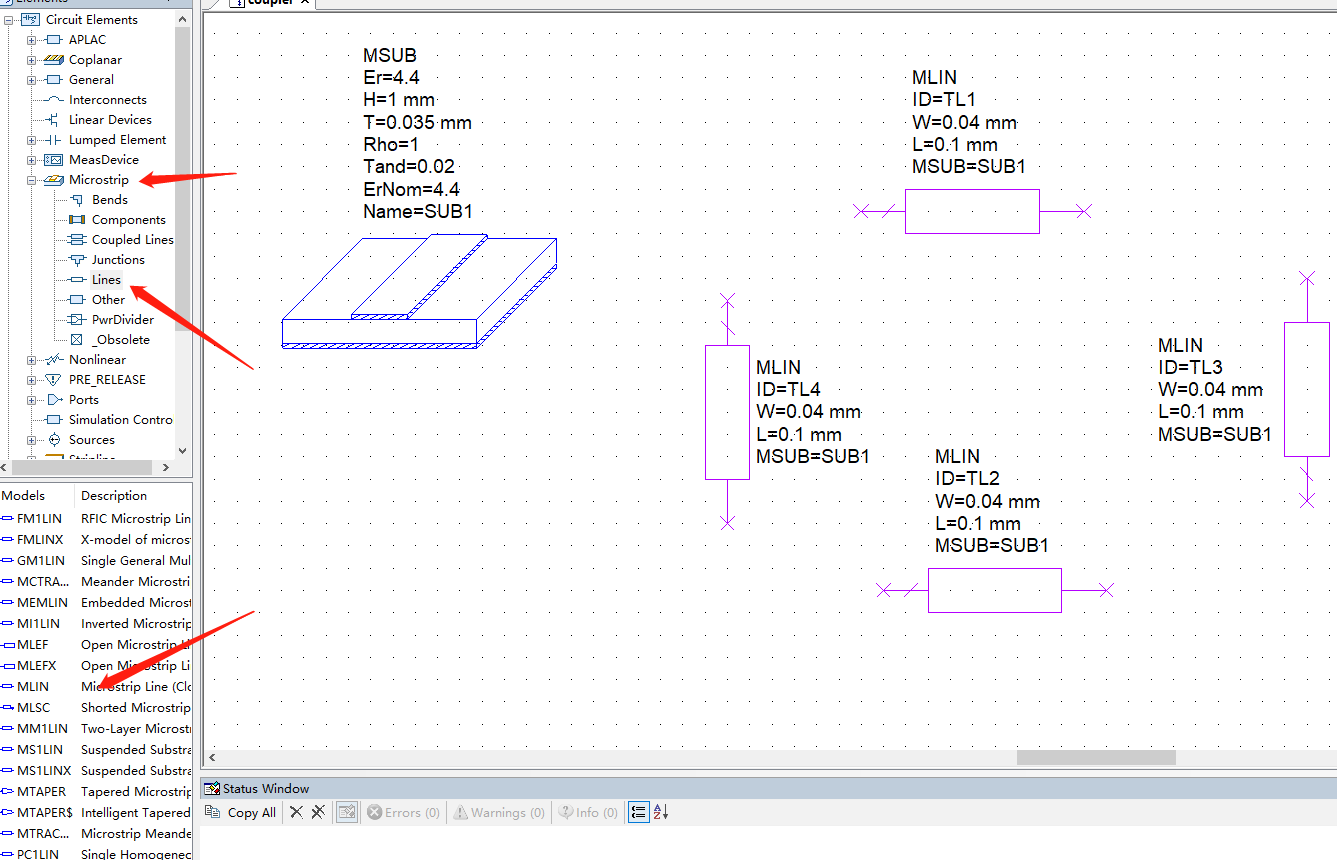Viewport: 1337px width, 860px height.
Task: Collapse the Microstrip tree node
Action: (x=31, y=180)
